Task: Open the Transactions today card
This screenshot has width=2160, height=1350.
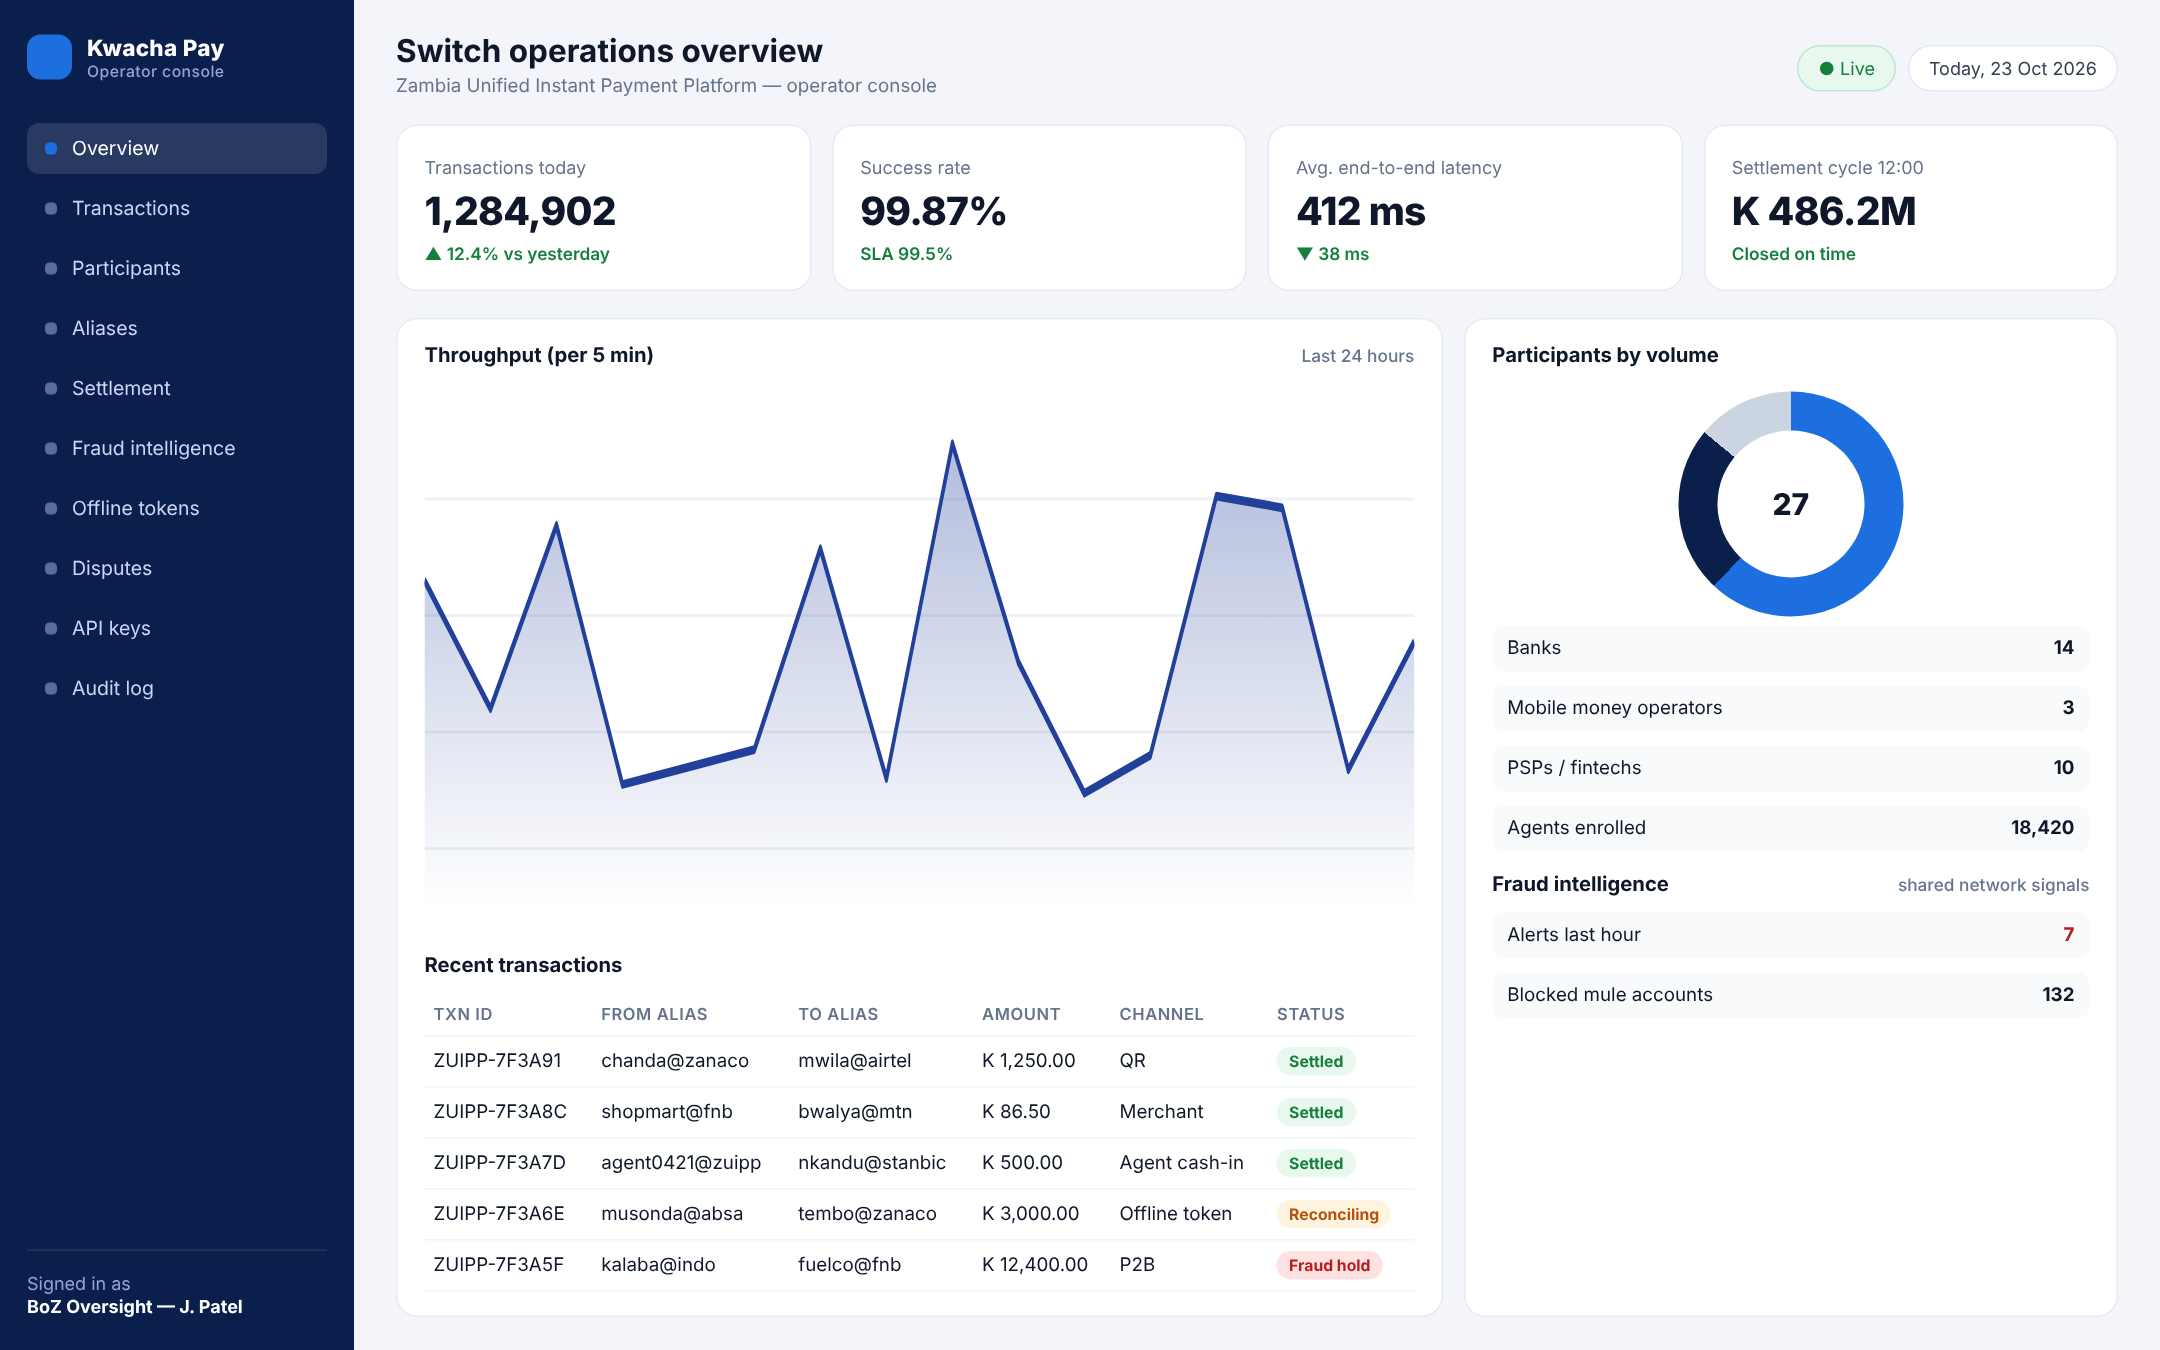Action: click(x=603, y=208)
